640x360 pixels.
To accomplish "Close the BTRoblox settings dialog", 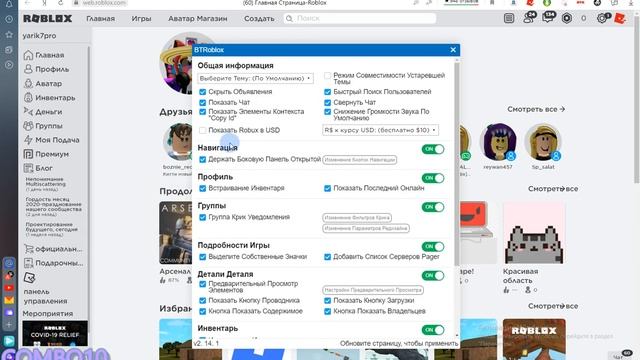I will click(453, 50).
